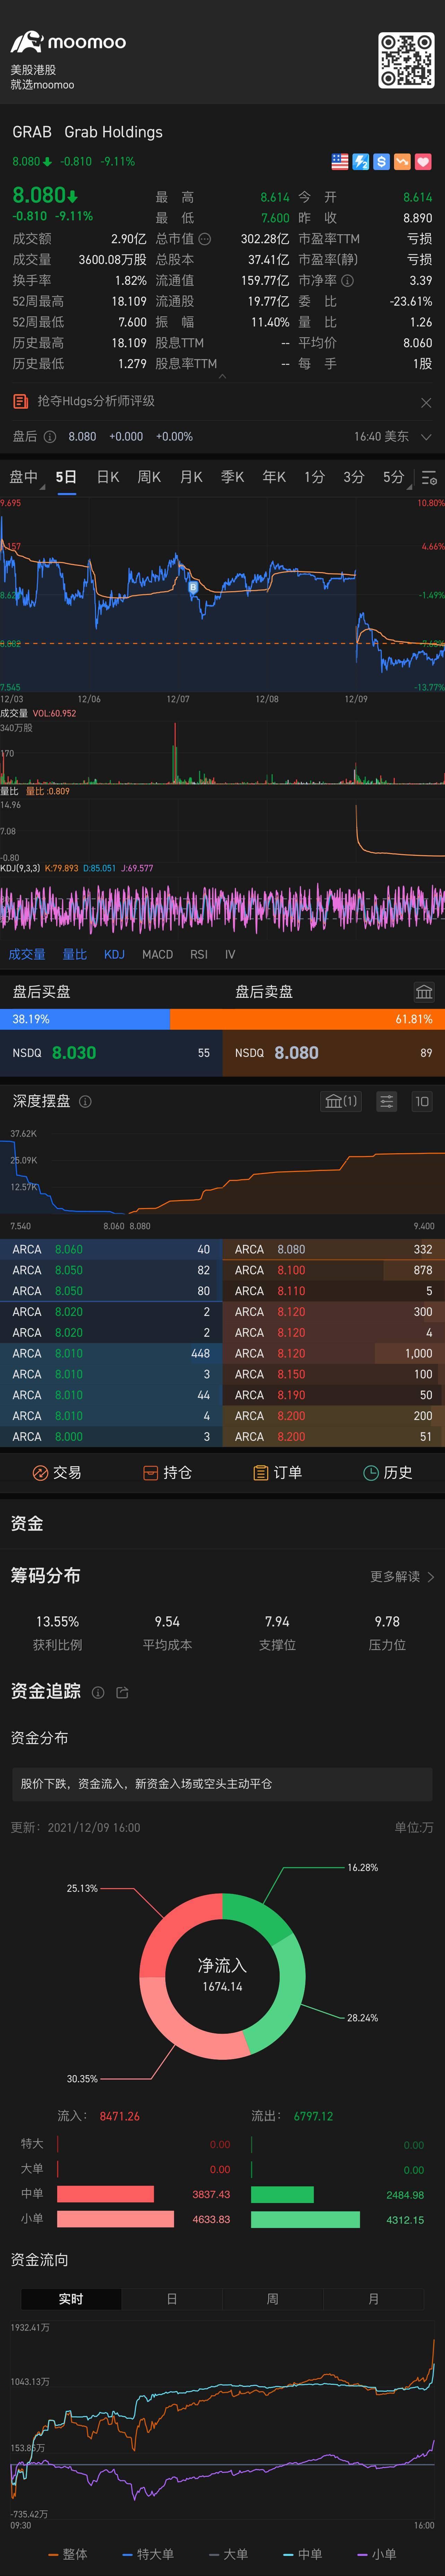Tap the info icon next to 盘后
This screenshot has height=2576, width=445.
50,437
